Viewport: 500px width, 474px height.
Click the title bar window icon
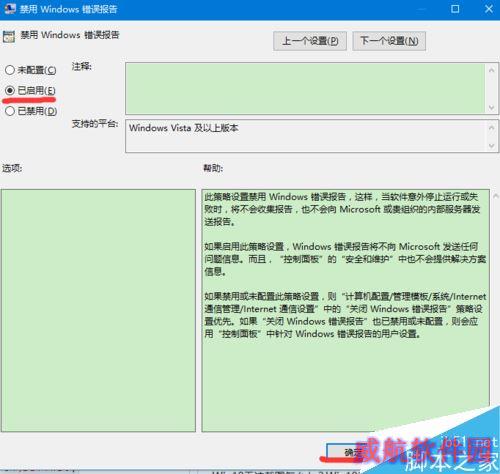pyautogui.click(x=10, y=8)
